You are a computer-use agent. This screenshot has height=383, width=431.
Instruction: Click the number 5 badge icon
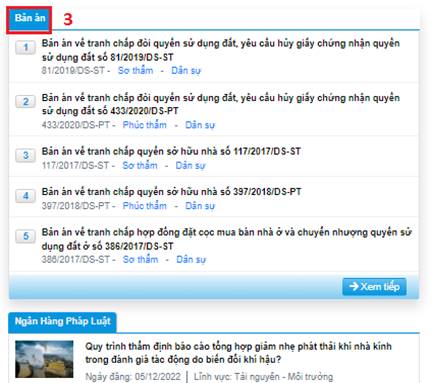click(x=25, y=236)
